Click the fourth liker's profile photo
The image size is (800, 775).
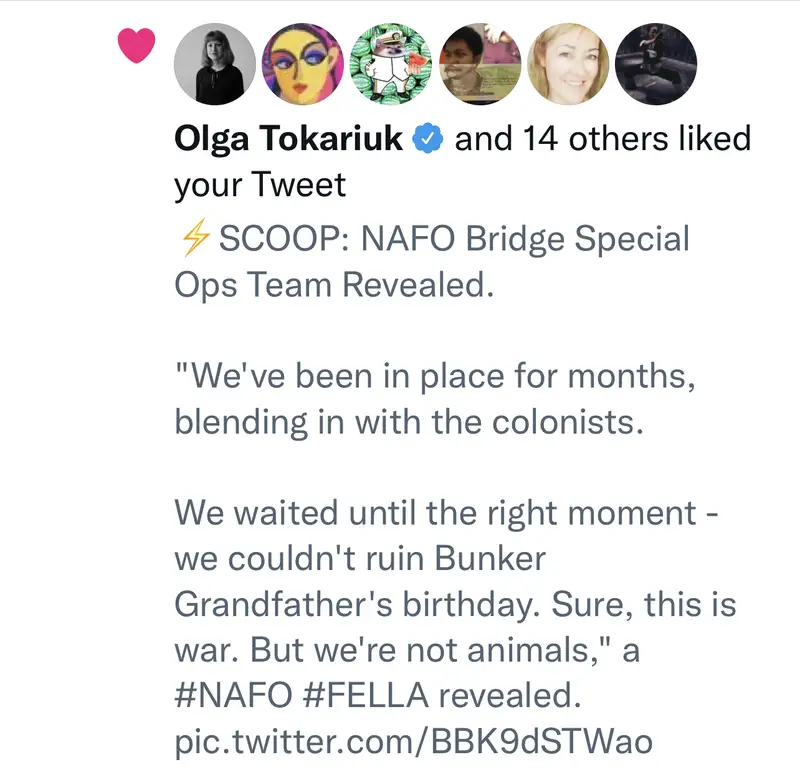(x=479, y=64)
